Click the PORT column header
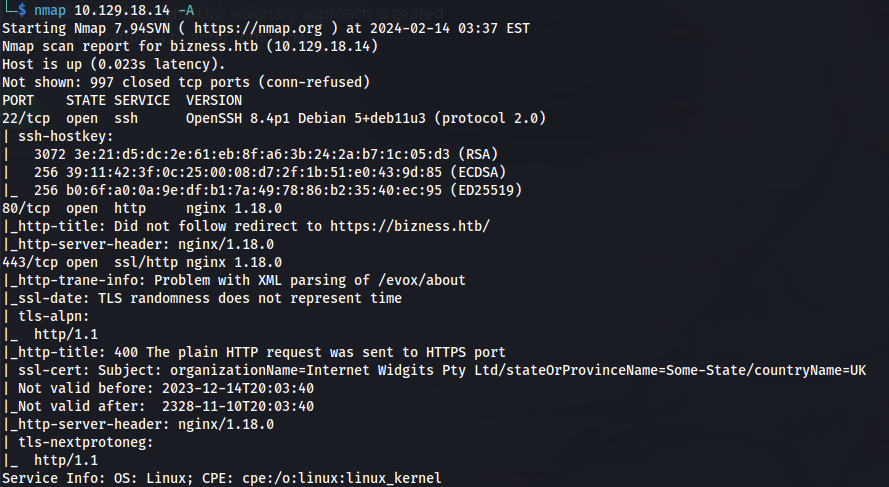The height and width of the screenshot is (487, 889). (18, 100)
